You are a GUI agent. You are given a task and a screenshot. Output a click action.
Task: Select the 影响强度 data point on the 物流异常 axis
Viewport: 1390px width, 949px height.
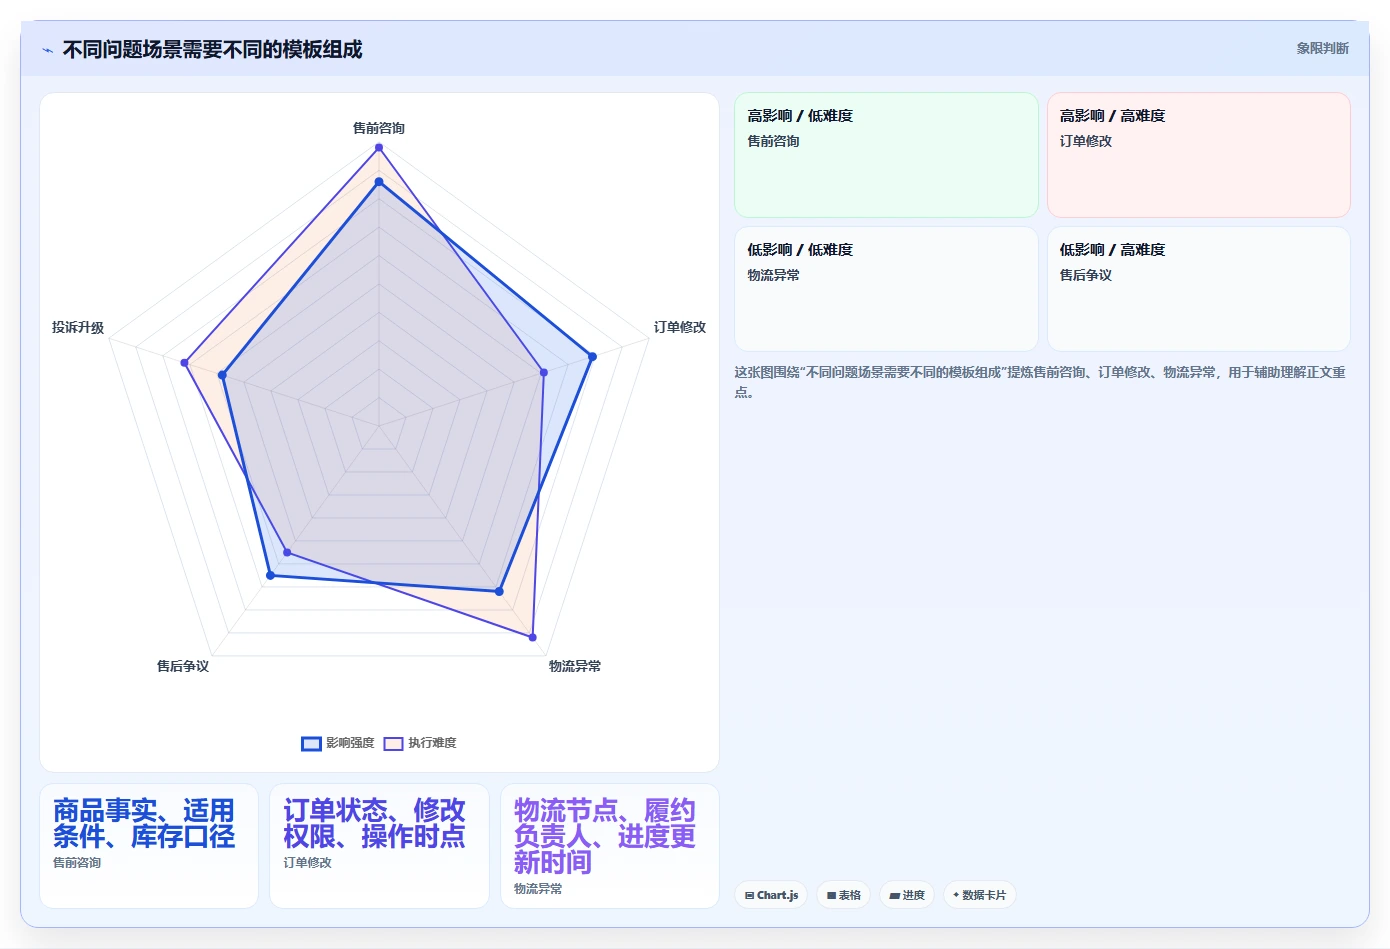coord(499,591)
